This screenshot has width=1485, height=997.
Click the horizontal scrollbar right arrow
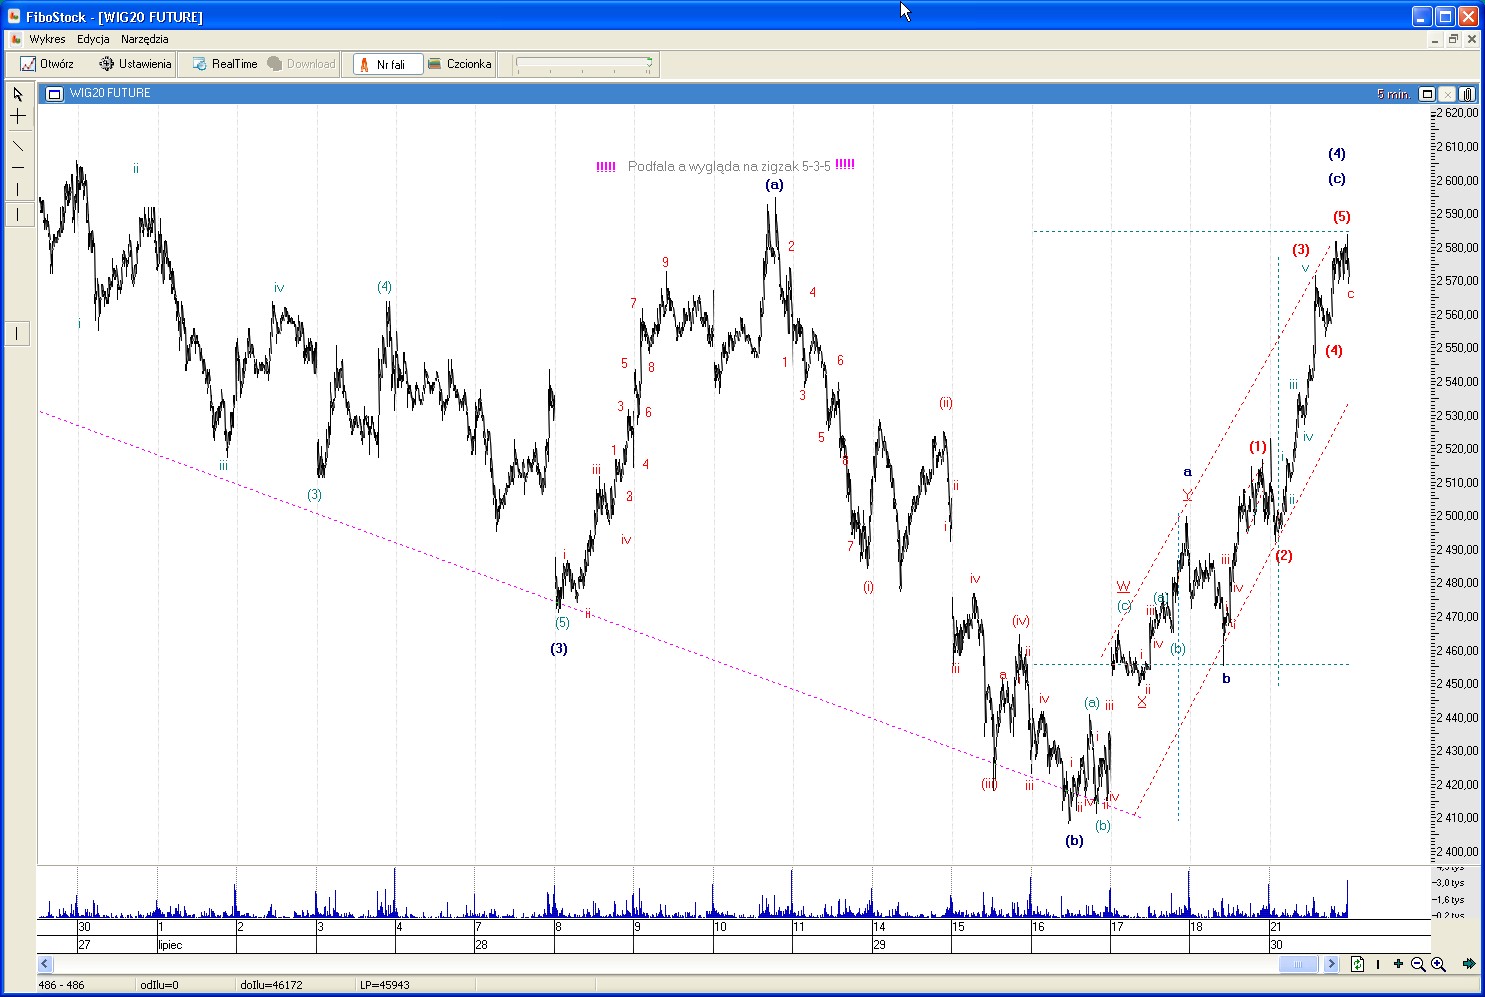(1331, 965)
